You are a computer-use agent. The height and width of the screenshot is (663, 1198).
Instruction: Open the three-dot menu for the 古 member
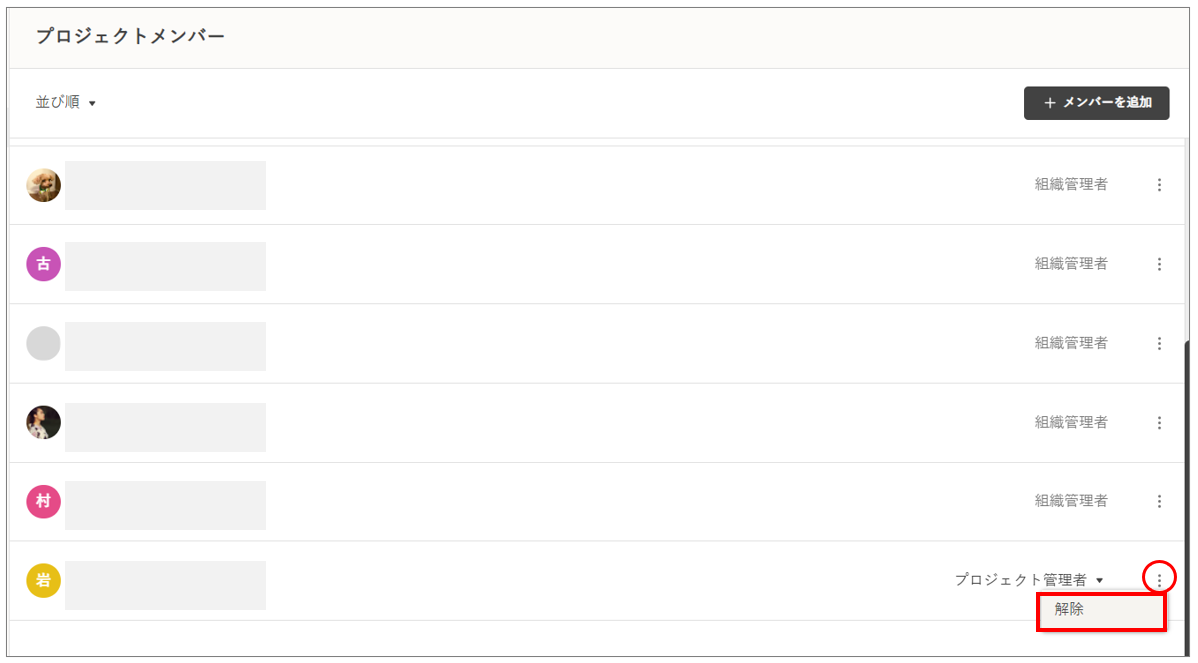coord(1159,264)
